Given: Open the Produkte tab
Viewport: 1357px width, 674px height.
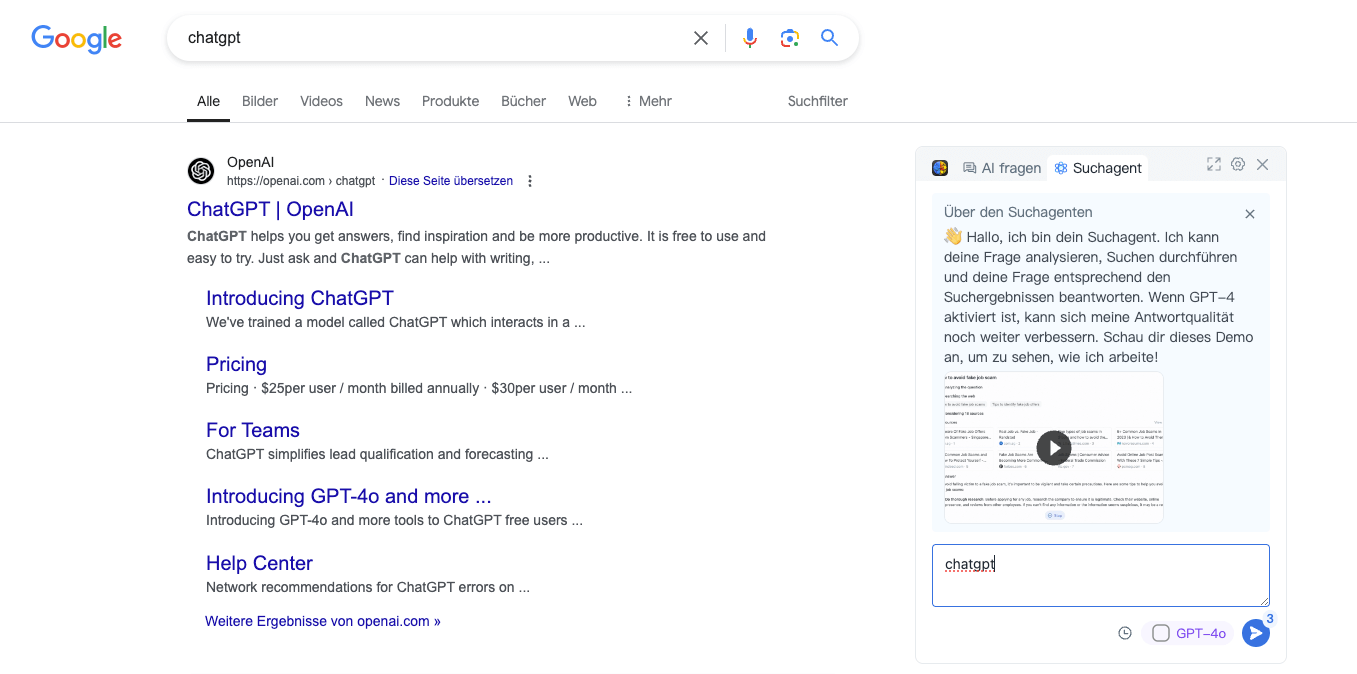Looking at the screenshot, I should coord(450,101).
